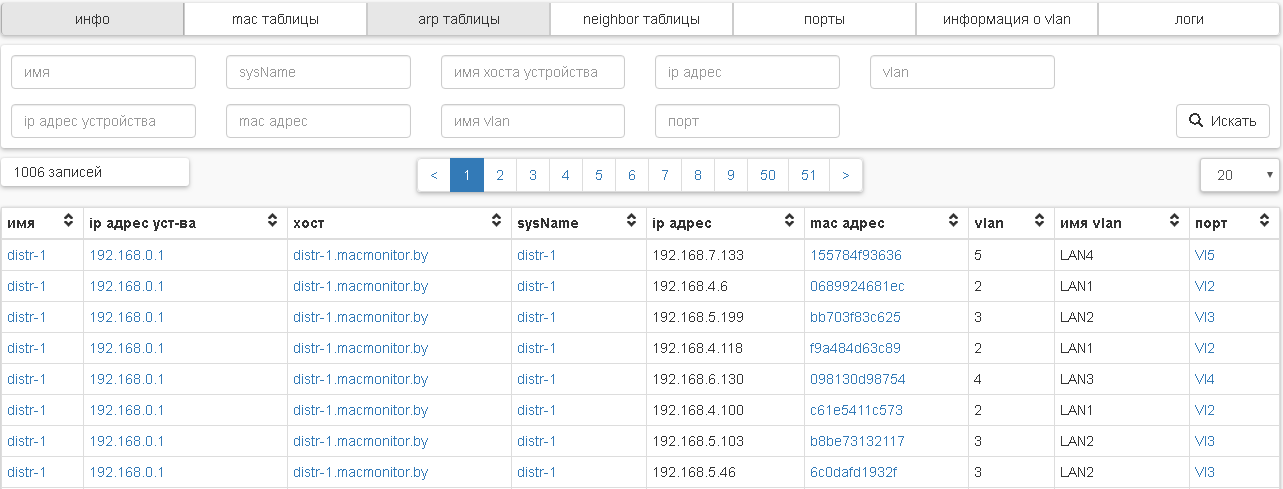Sort by имя vlan column icon
The width and height of the screenshot is (1283, 489).
(x=1176, y=222)
